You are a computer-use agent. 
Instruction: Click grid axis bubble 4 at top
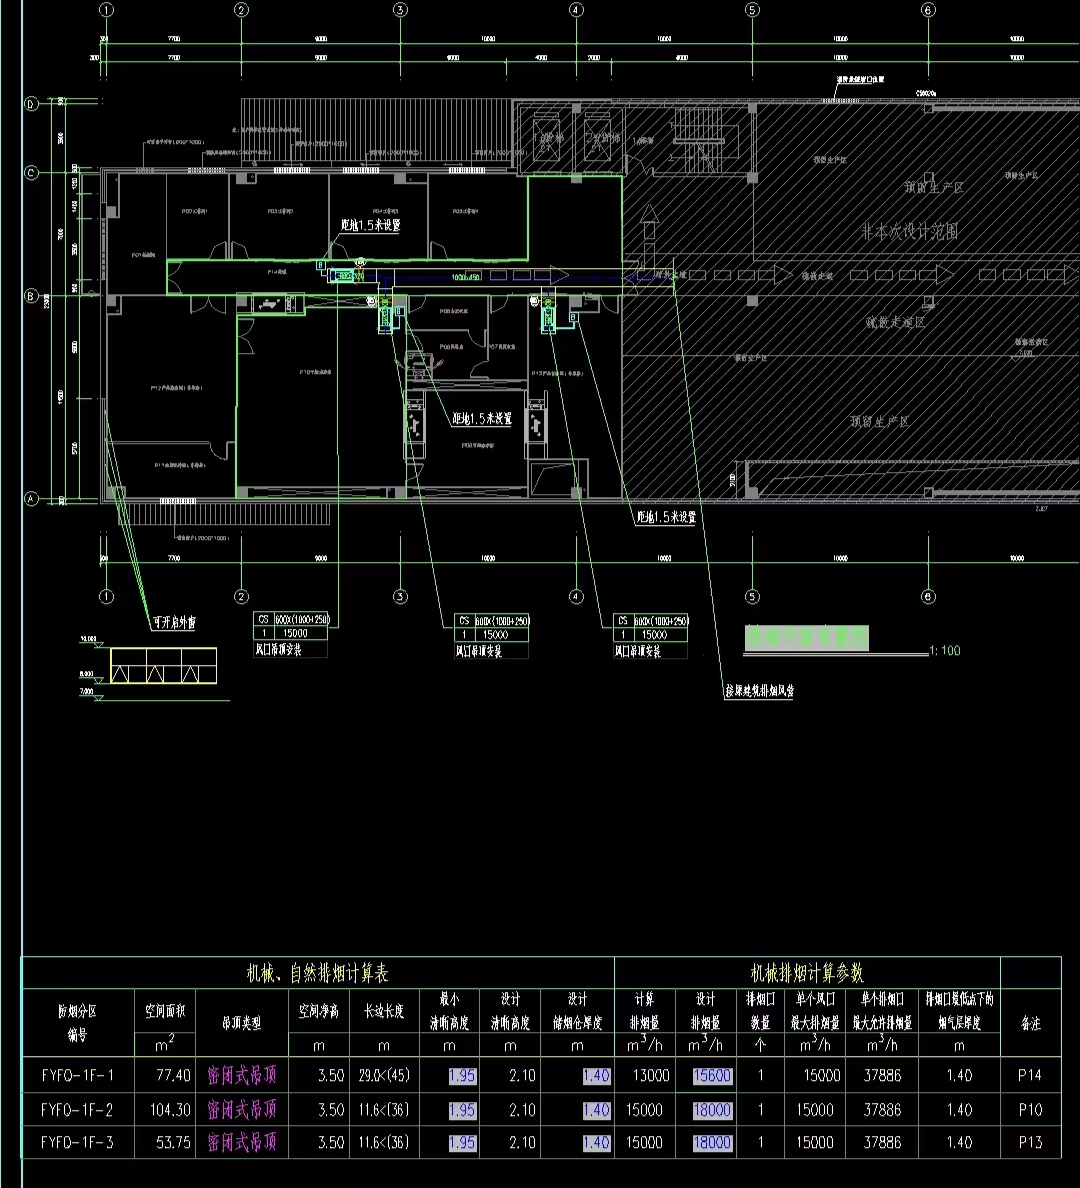576,10
